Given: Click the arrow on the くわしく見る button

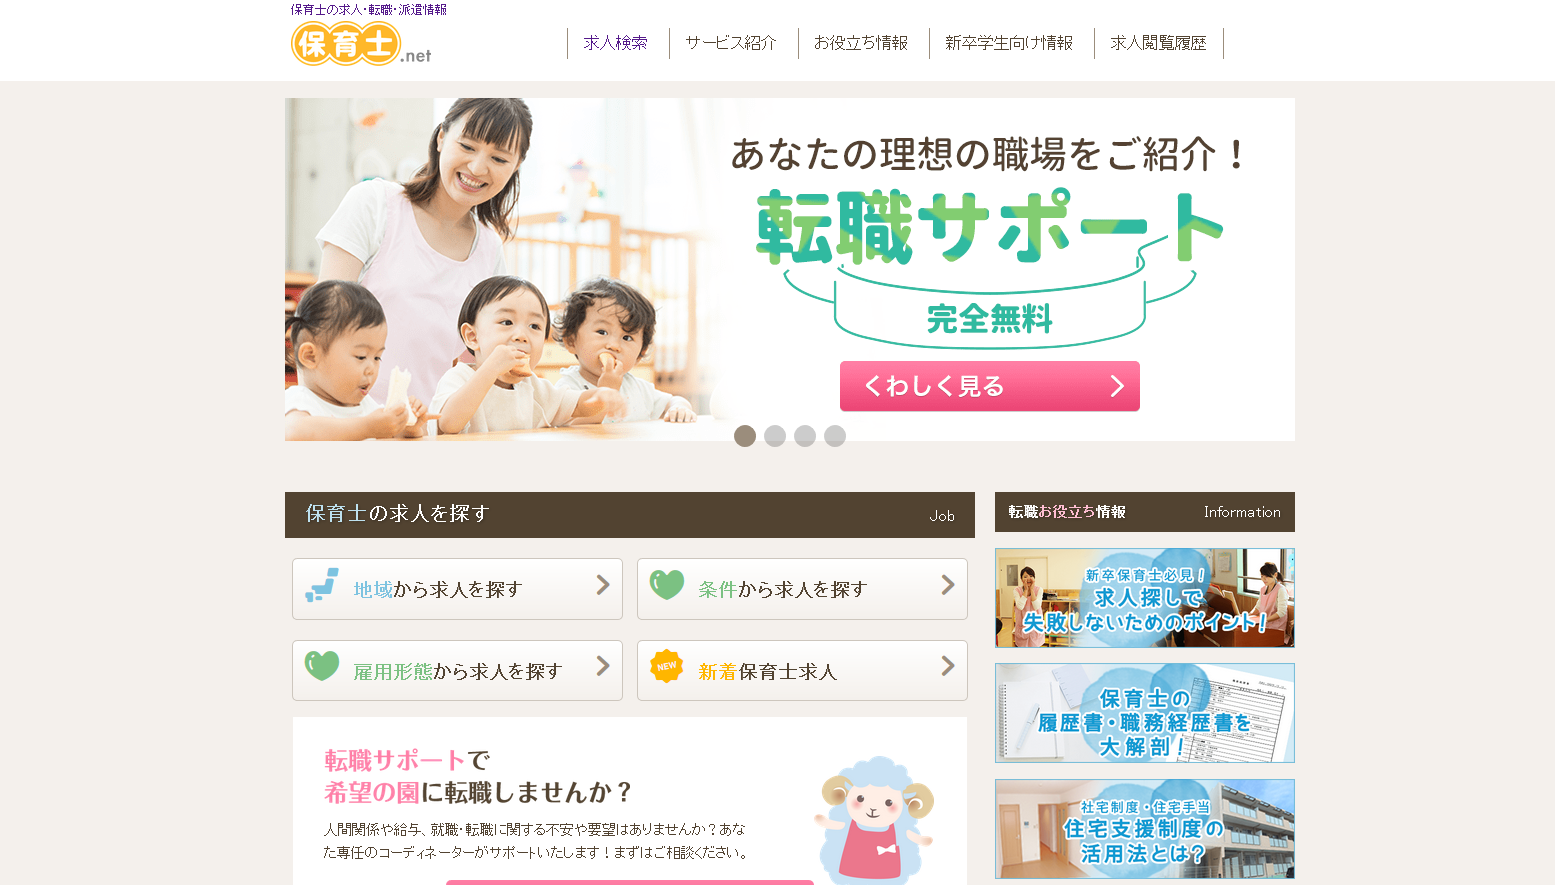Looking at the screenshot, I should coord(1117,386).
